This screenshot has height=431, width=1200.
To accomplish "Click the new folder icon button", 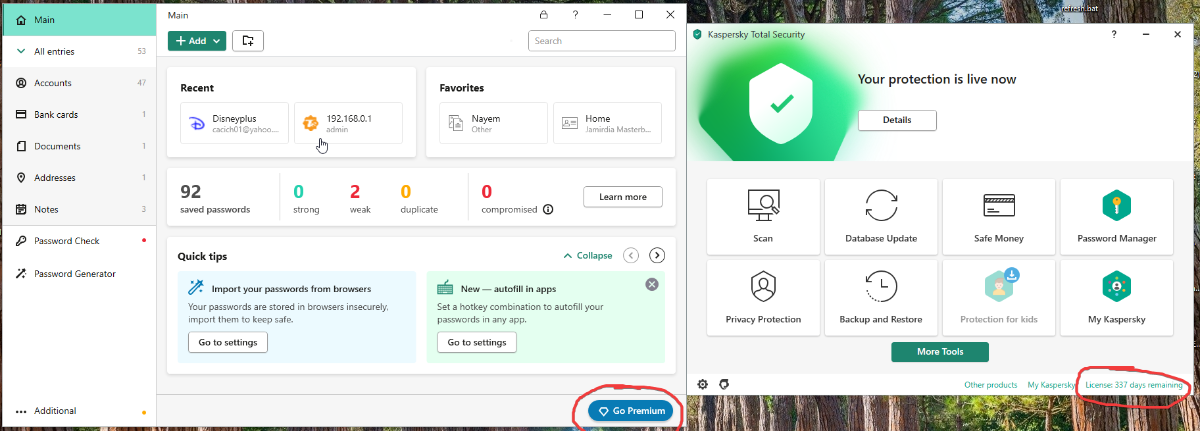I will click(x=248, y=41).
